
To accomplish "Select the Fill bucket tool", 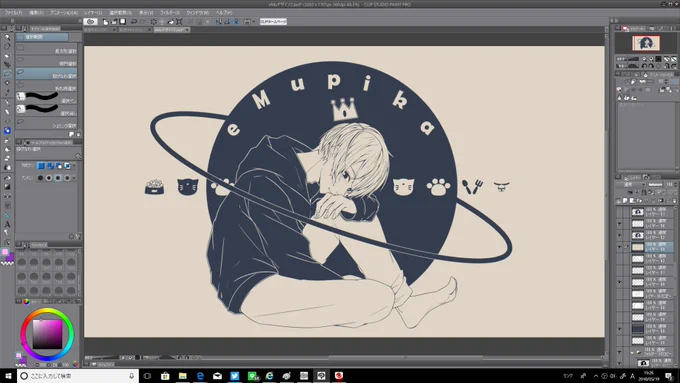I will point(7,177).
